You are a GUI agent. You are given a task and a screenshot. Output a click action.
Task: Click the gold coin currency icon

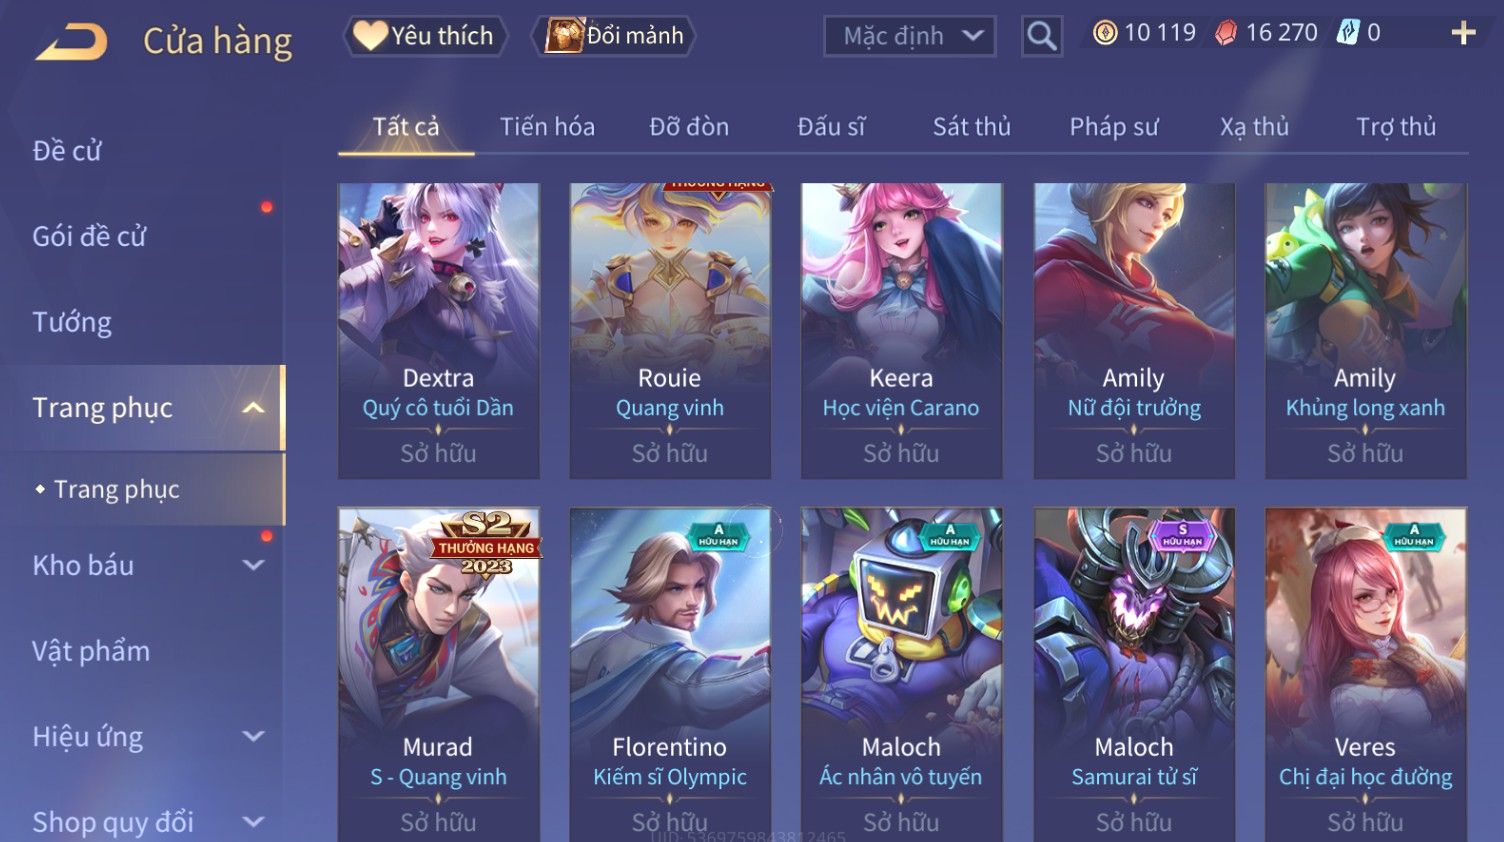[x=1104, y=33]
